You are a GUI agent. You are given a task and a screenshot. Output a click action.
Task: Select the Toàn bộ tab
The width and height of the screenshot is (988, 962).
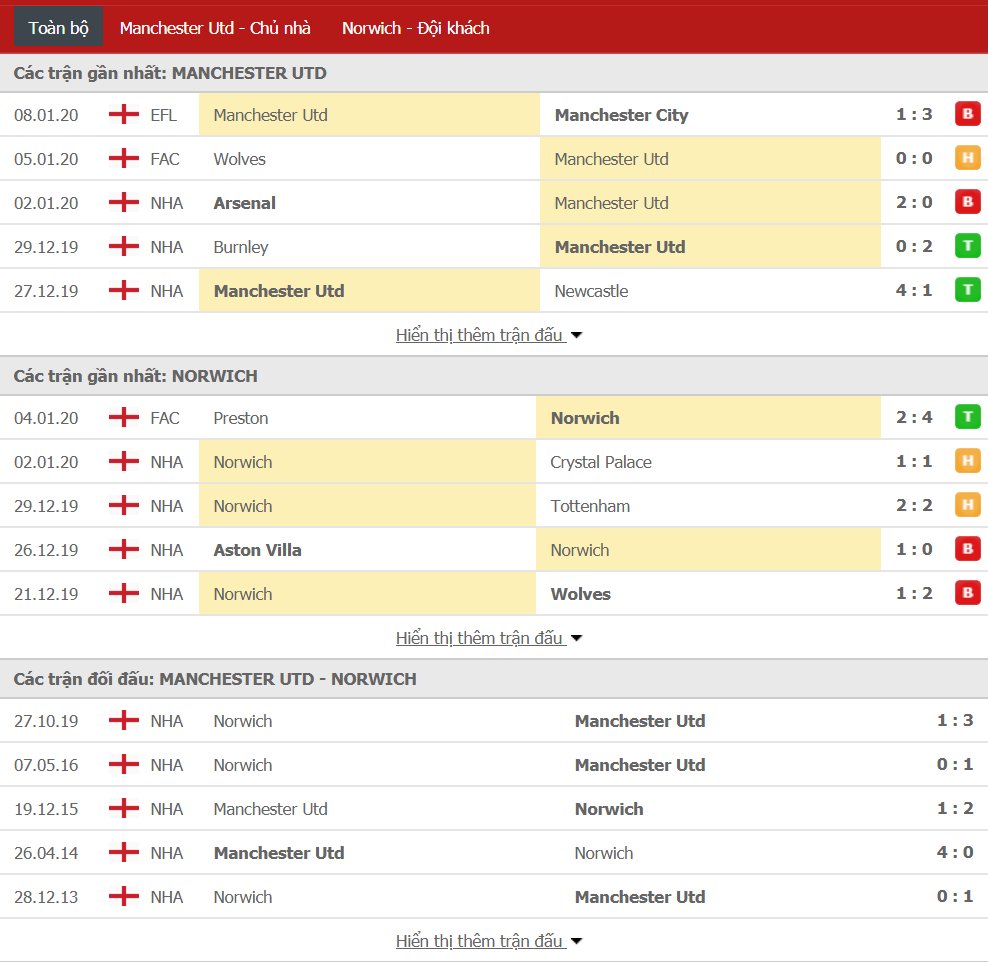(x=59, y=28)
